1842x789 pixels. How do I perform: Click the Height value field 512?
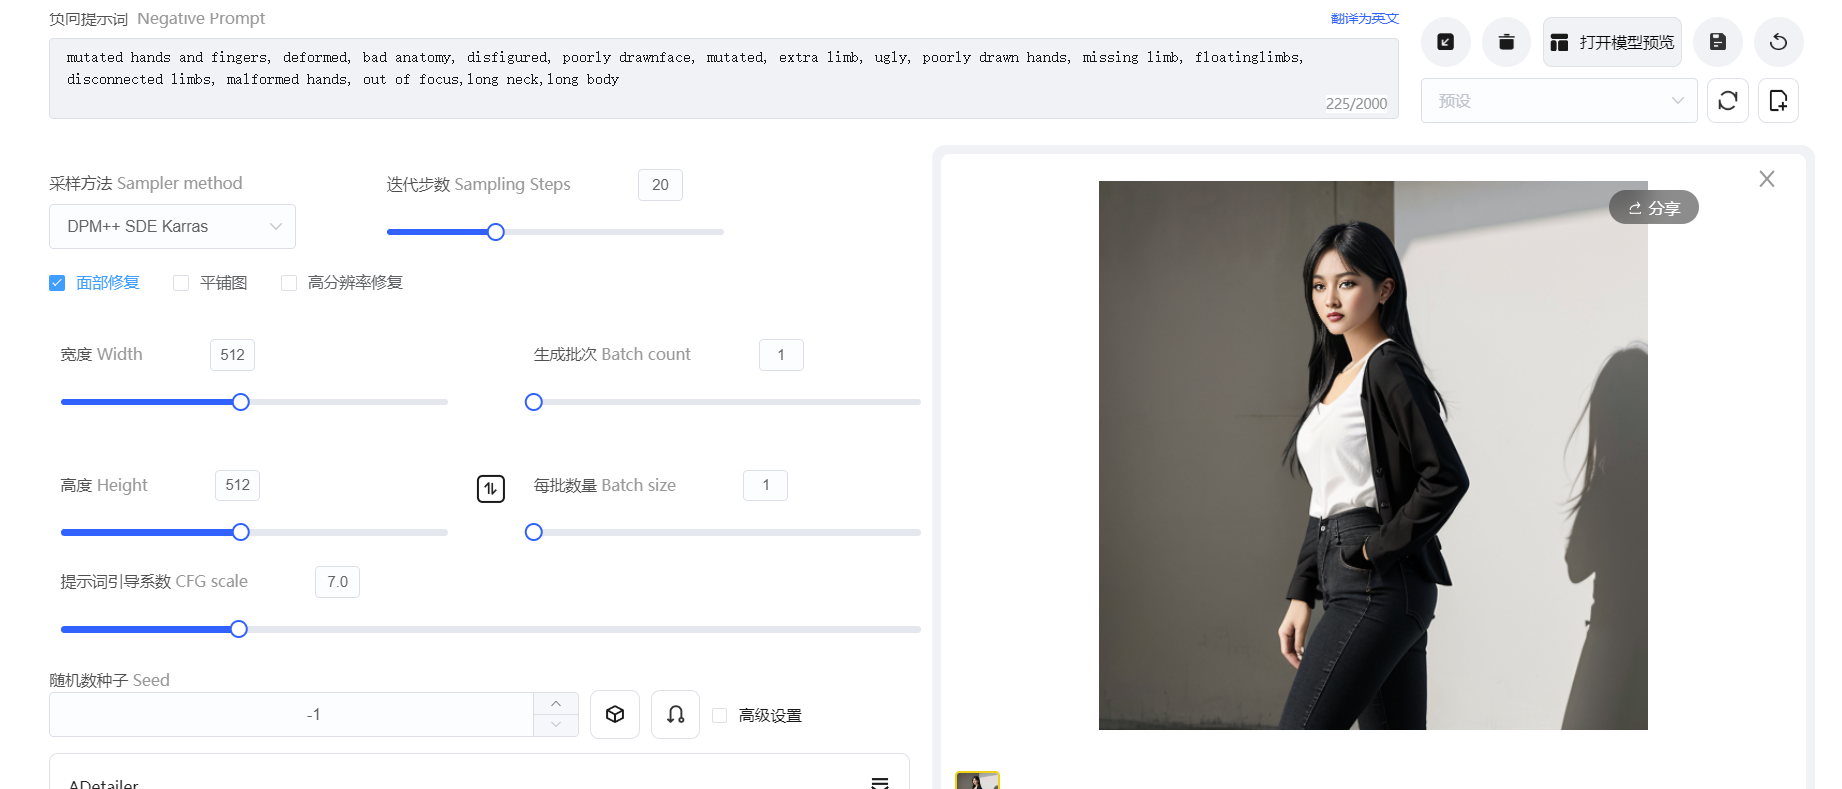238,485
